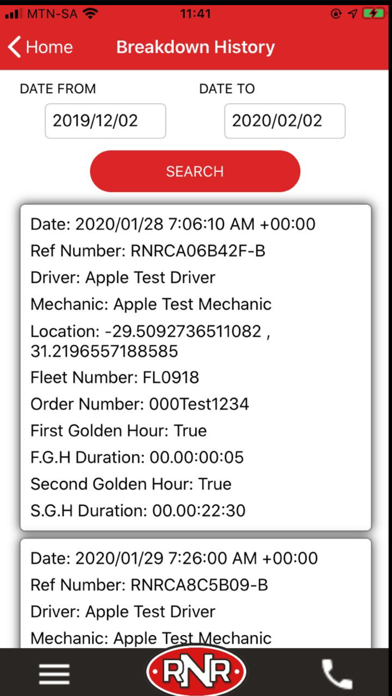Tap the location coordinates -29.5092736511082 line
Viewport: 392px width, 696px height.
(x=151, y=341)
